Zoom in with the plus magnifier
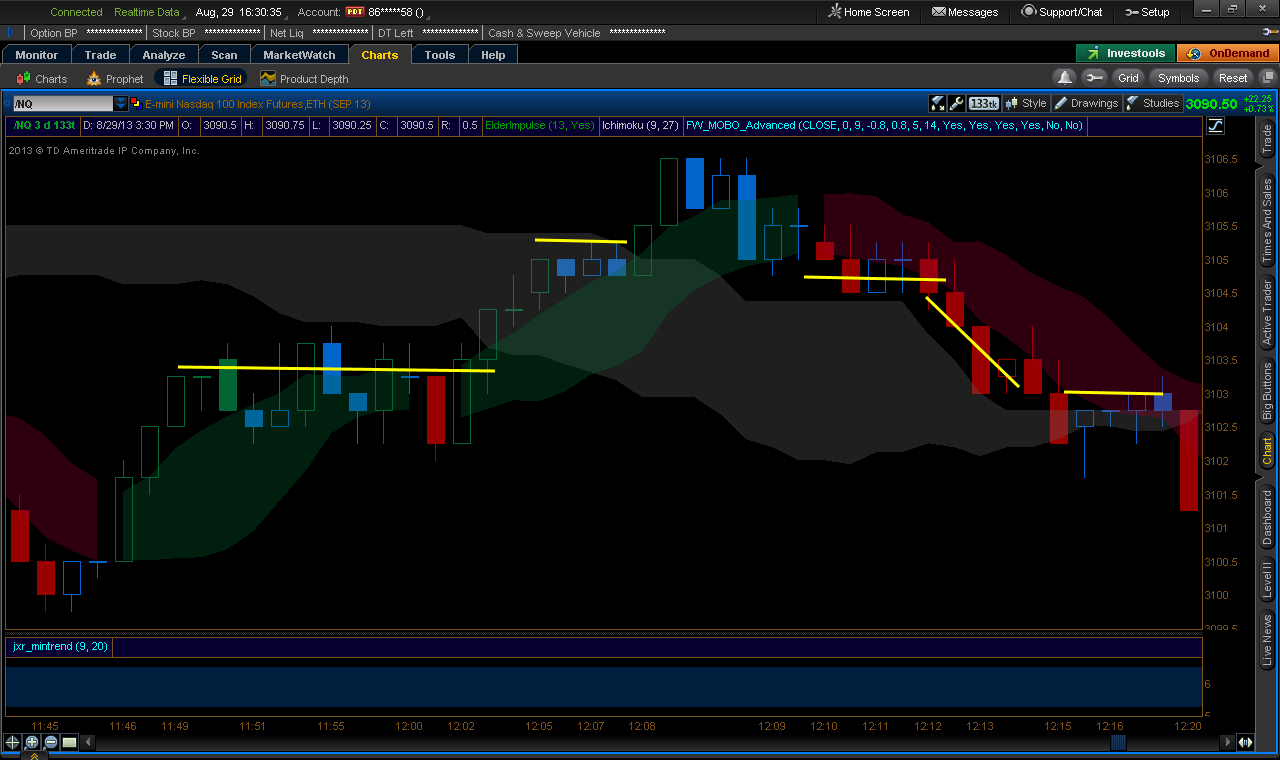The width and height of the screenshot is (1280, 760). [32, 742]
